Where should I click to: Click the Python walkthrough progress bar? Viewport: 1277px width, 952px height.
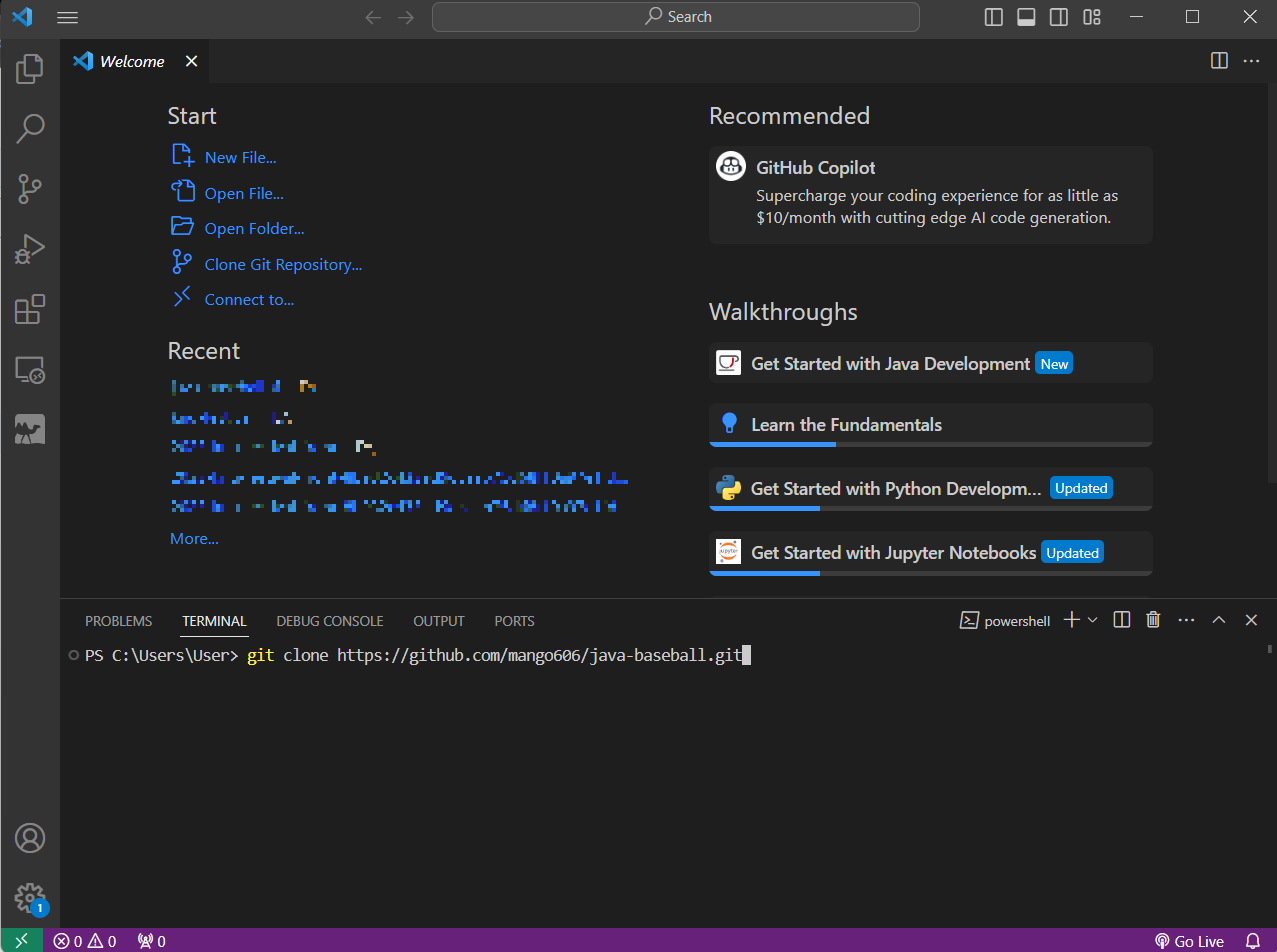tap(930, 508)
